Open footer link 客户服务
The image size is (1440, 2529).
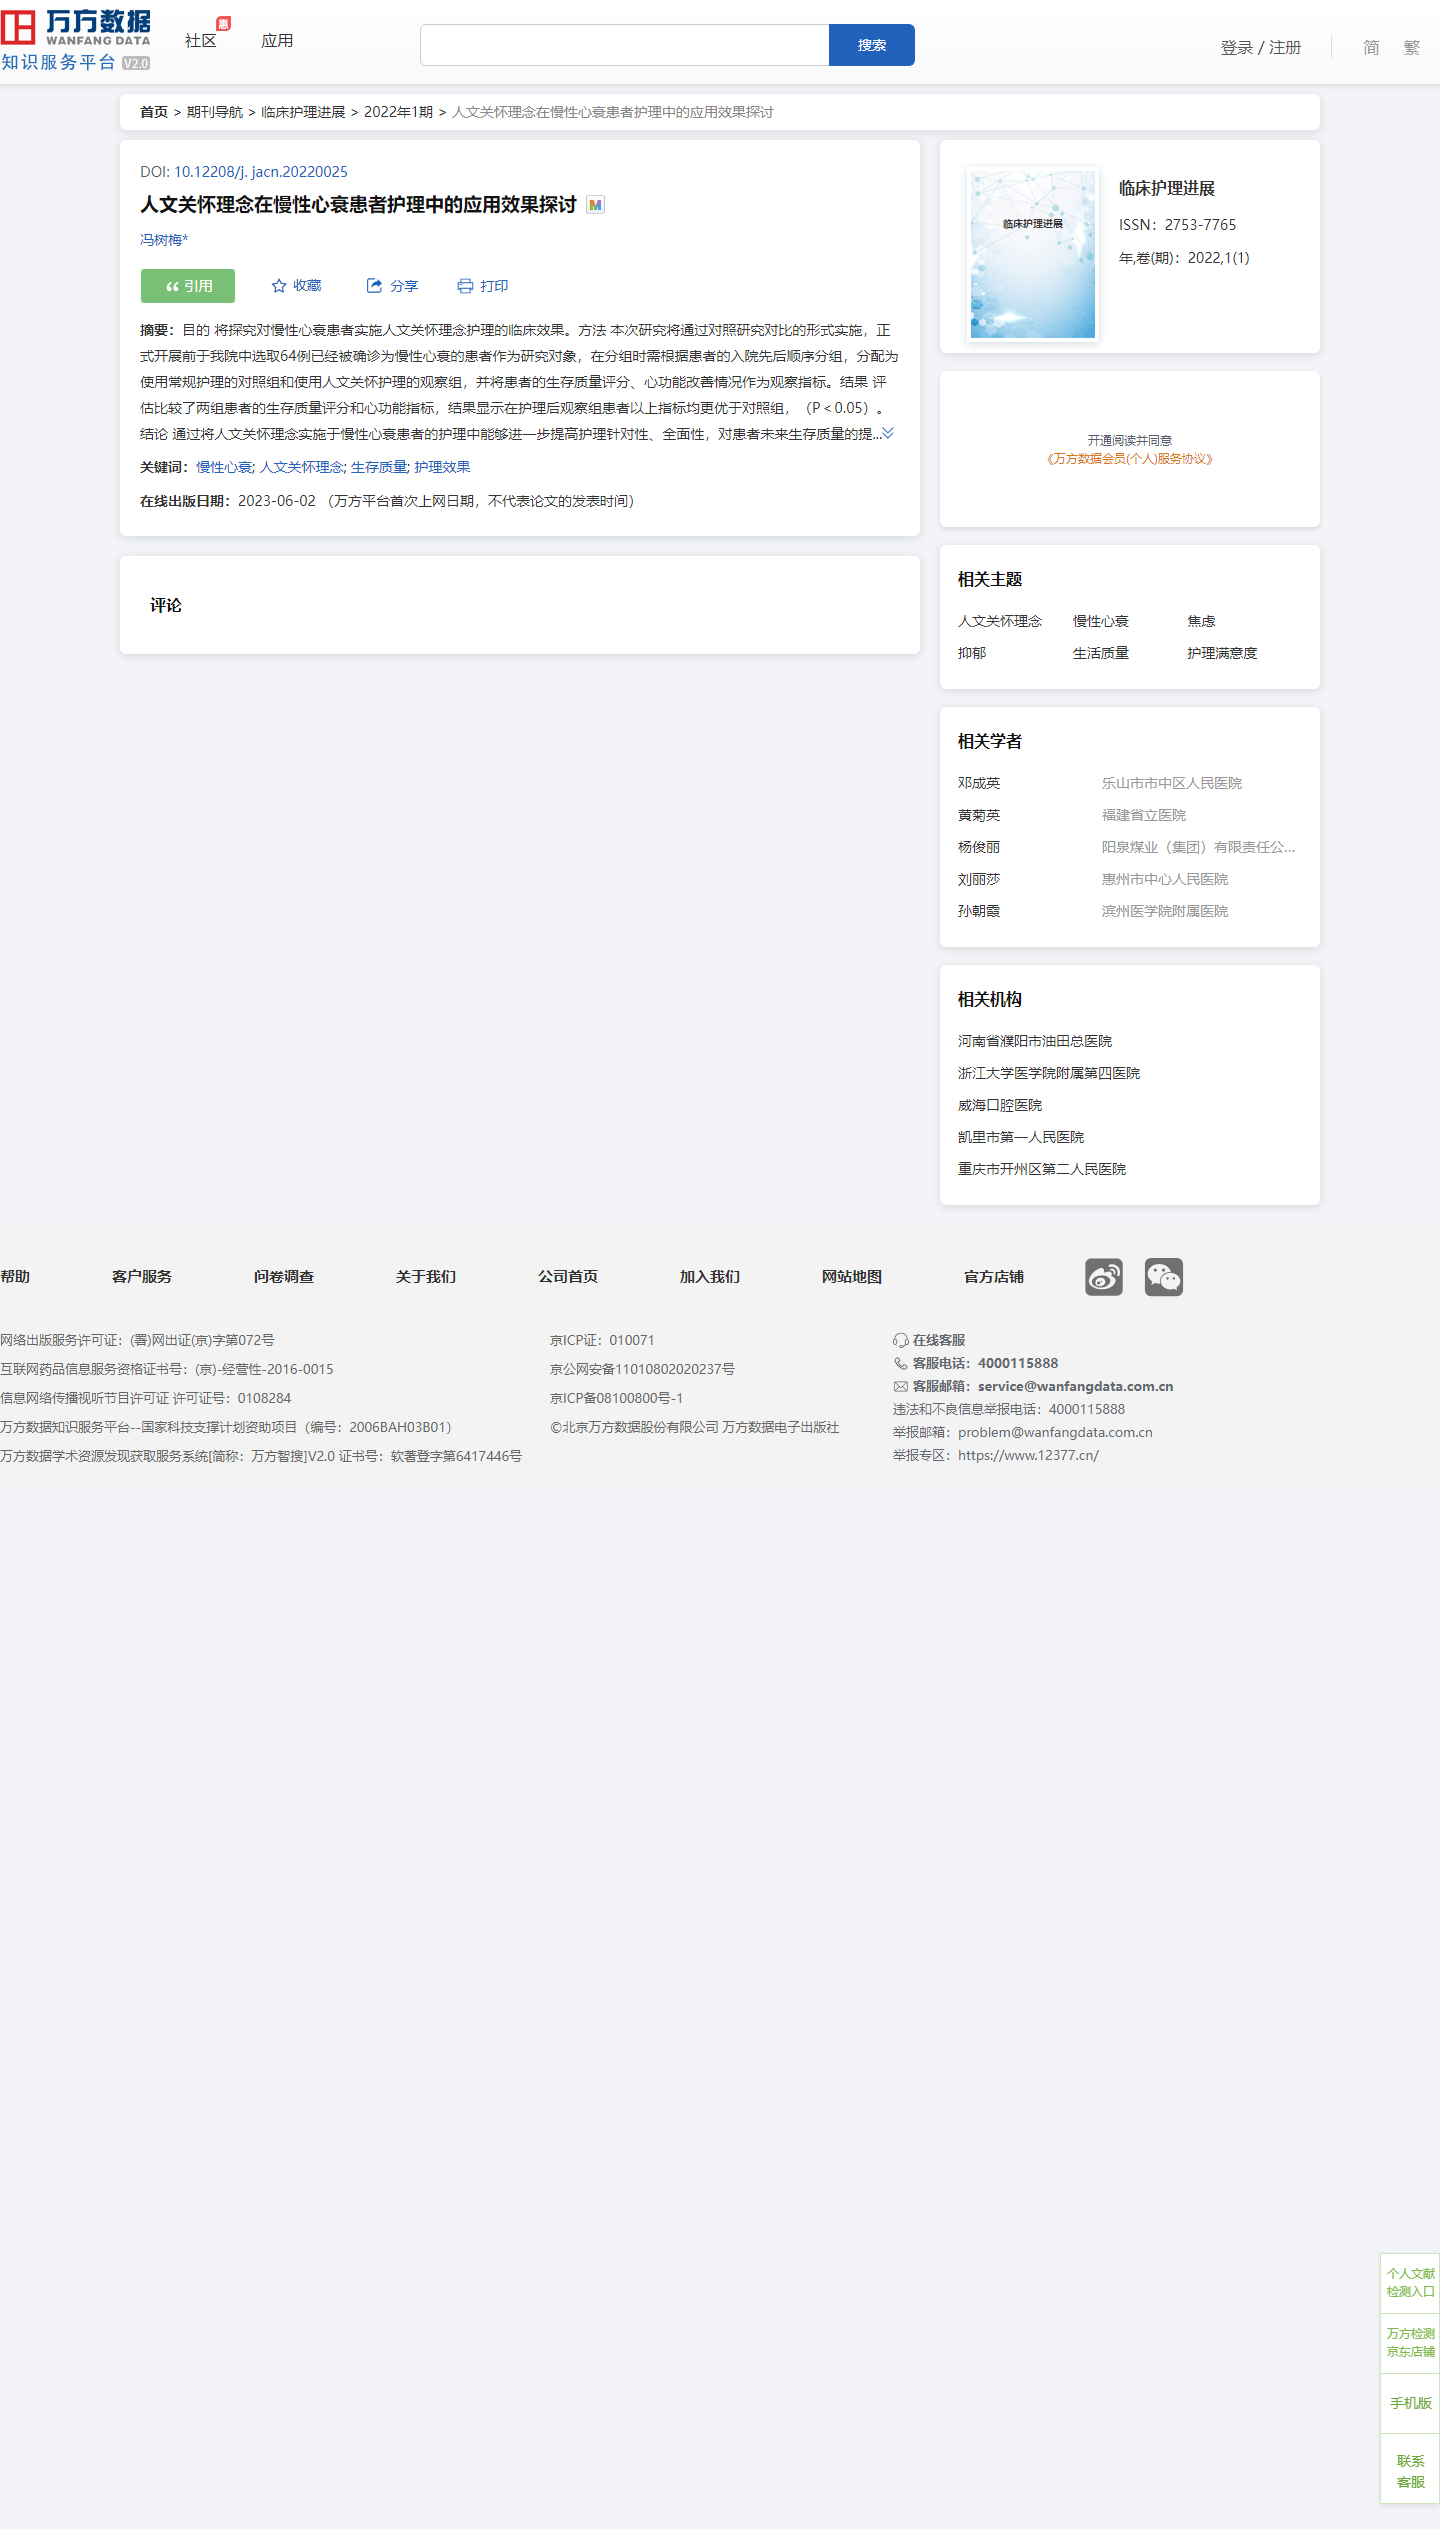(x=142, y=1277)
